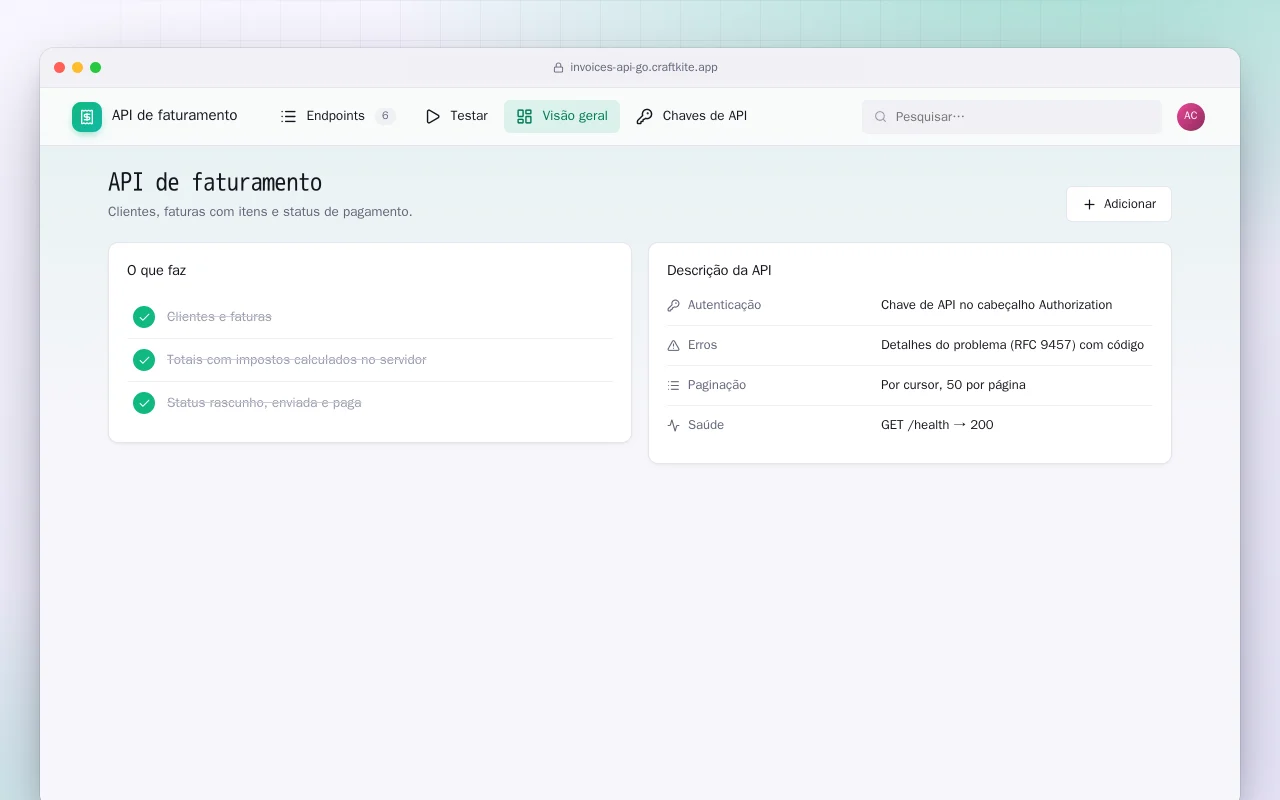Click the GET /health → 200 value
The image size is (1280, 800).
[x=937, y=425]
